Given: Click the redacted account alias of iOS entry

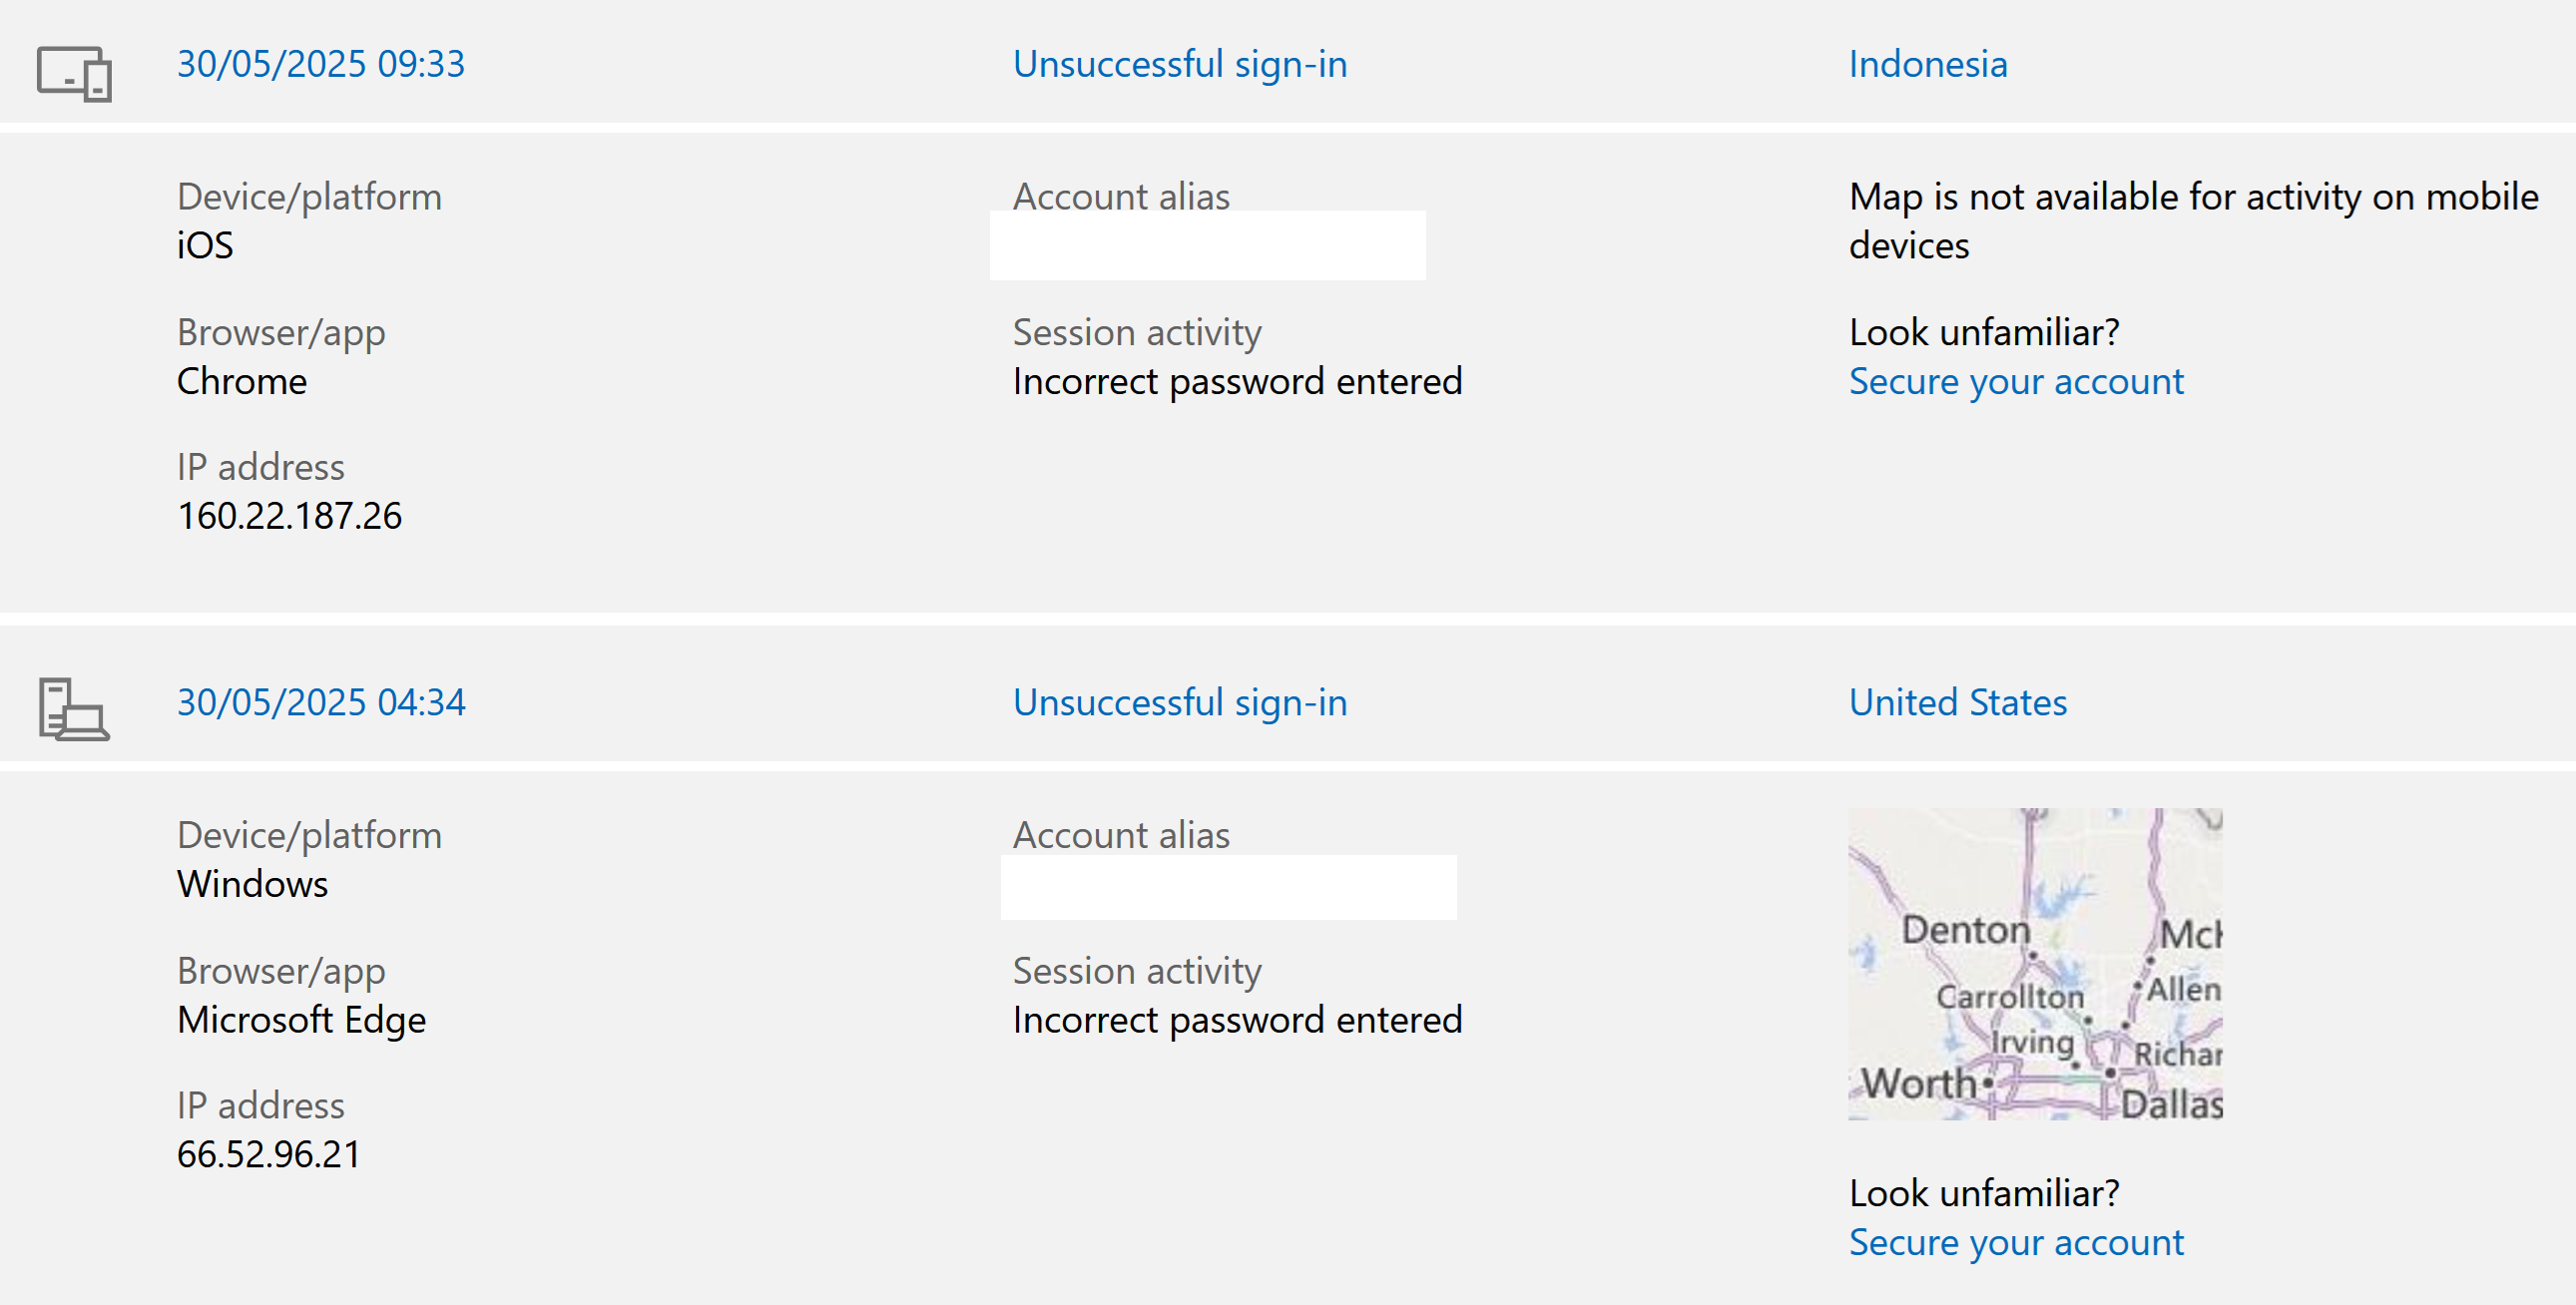Looking at the screenshot, I should click(x=1207, y=246).
